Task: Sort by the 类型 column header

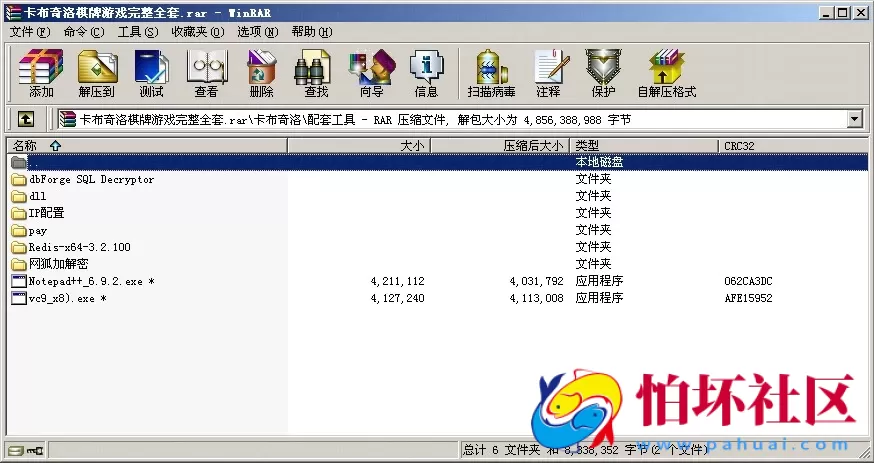Action: click(644, 145)
